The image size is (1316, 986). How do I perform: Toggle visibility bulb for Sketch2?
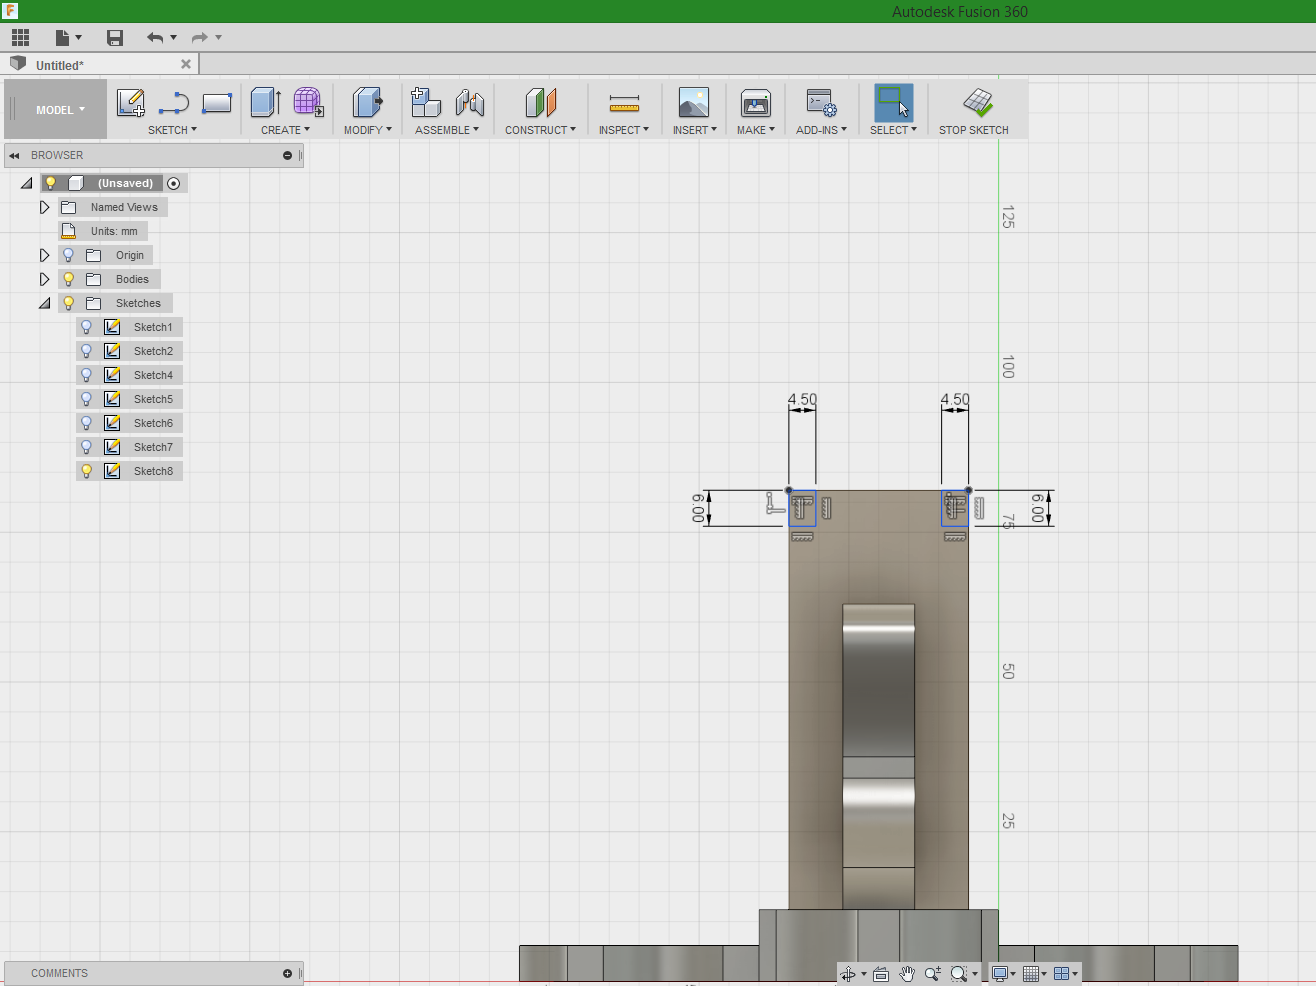(x=87, y=351)
